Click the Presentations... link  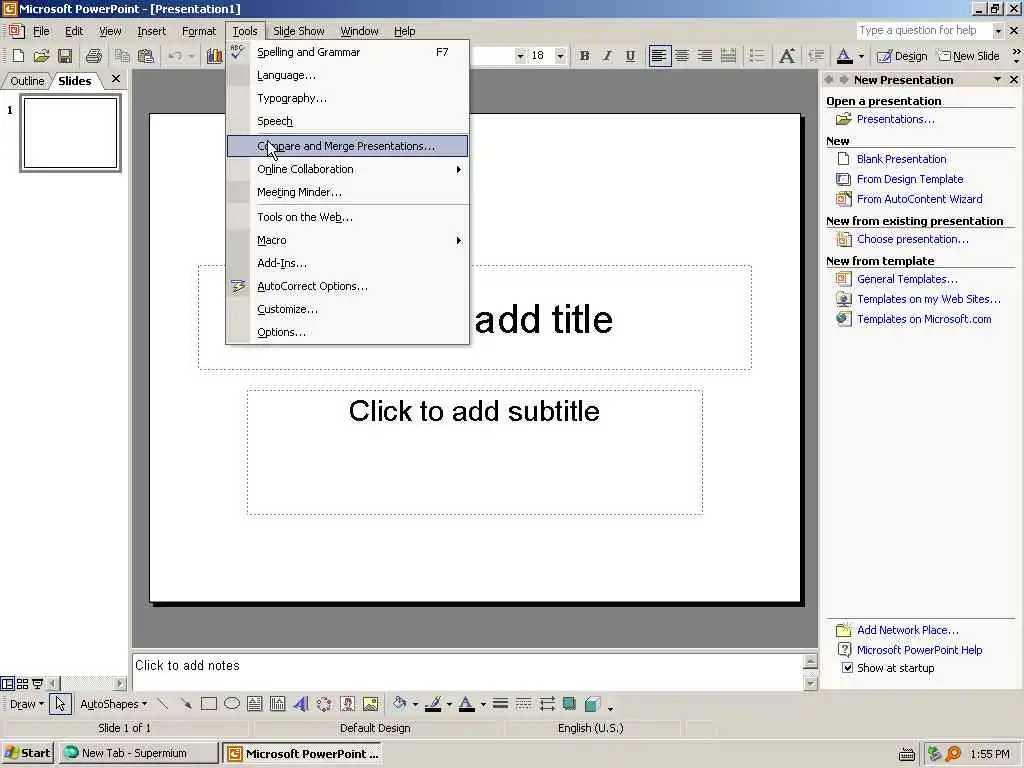(895, 119)
